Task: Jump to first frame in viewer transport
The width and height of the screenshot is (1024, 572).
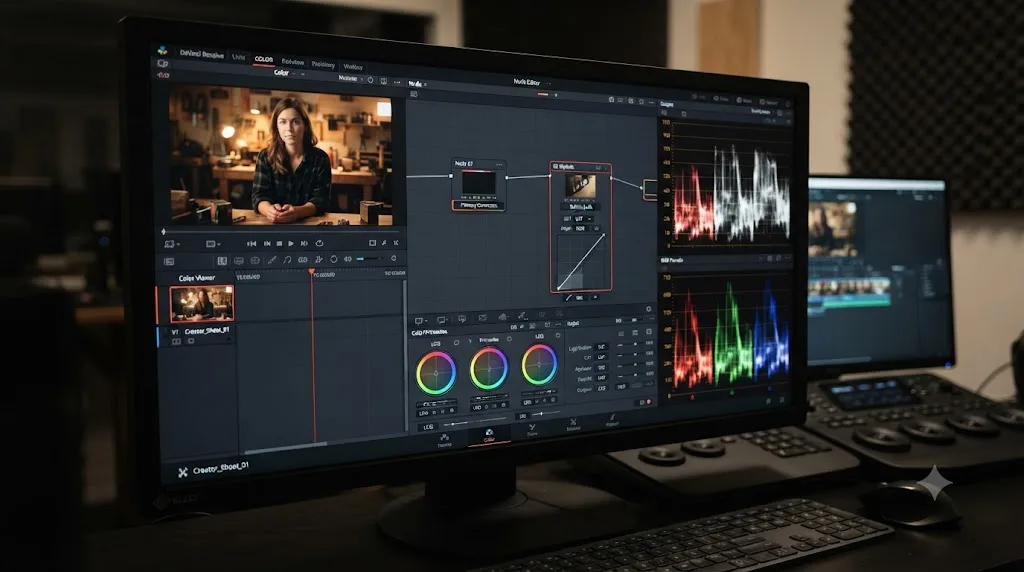Action: 251,244
